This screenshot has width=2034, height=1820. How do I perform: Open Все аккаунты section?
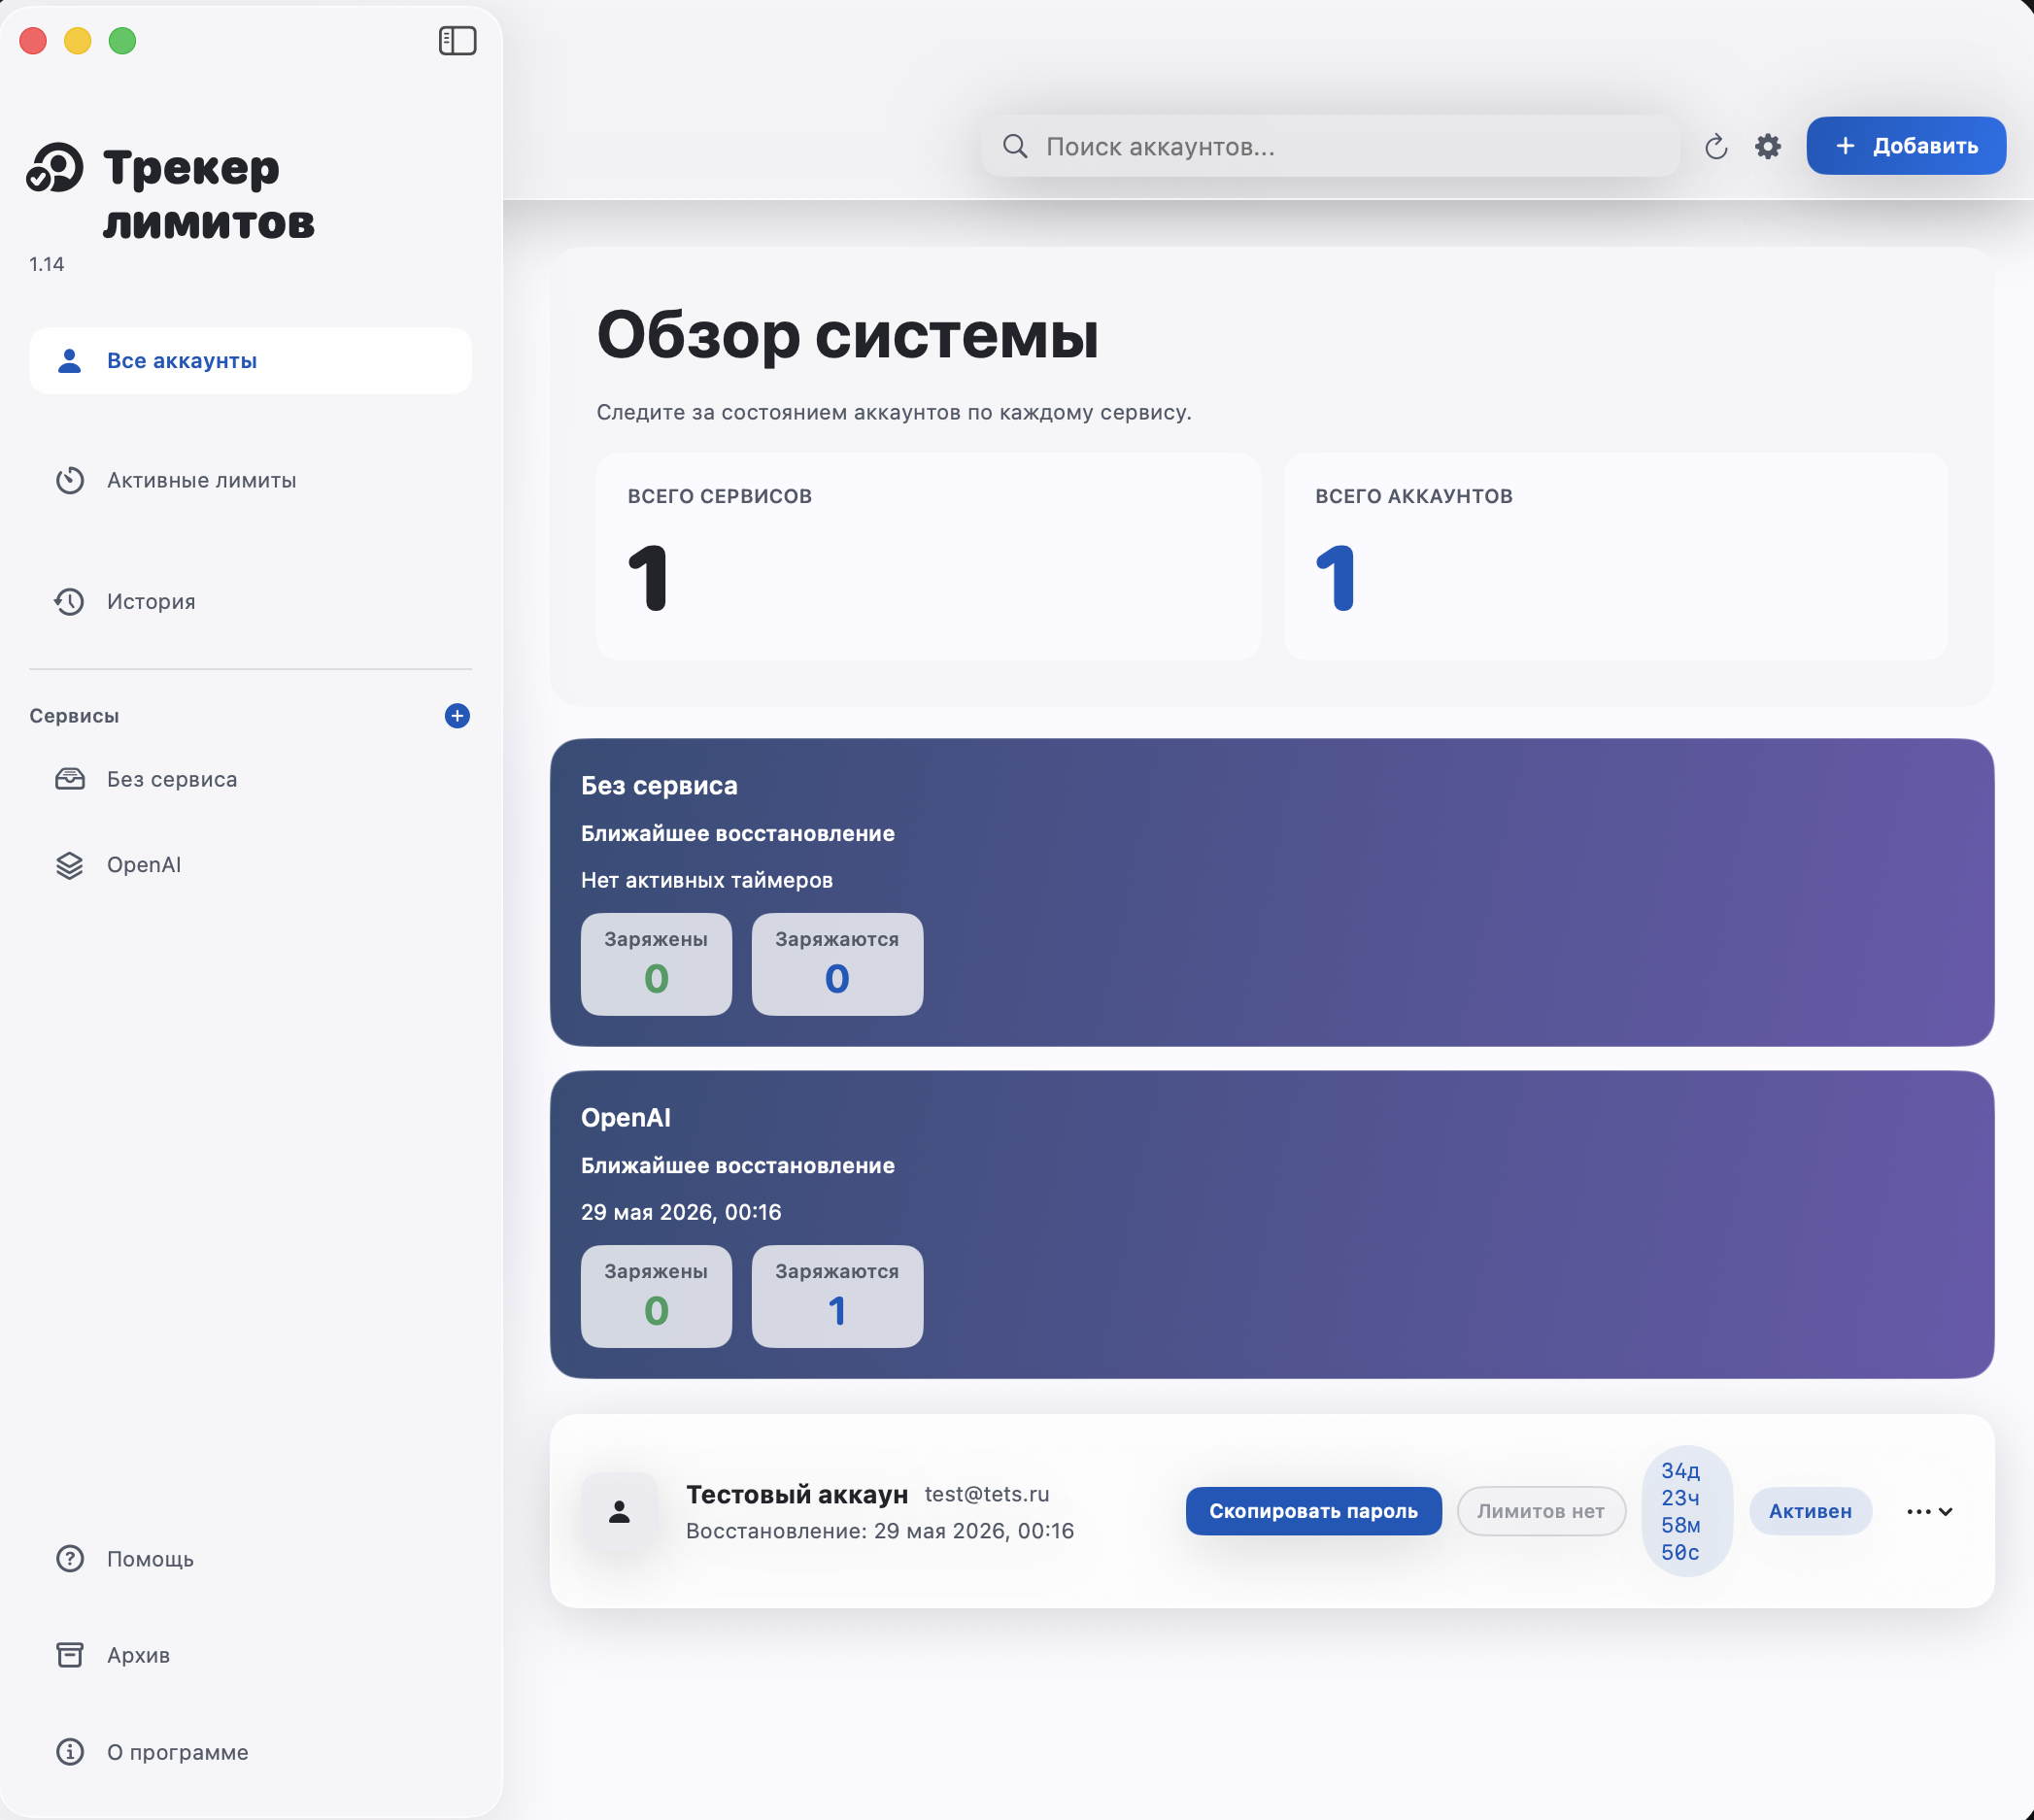click(x=250, y=361)
